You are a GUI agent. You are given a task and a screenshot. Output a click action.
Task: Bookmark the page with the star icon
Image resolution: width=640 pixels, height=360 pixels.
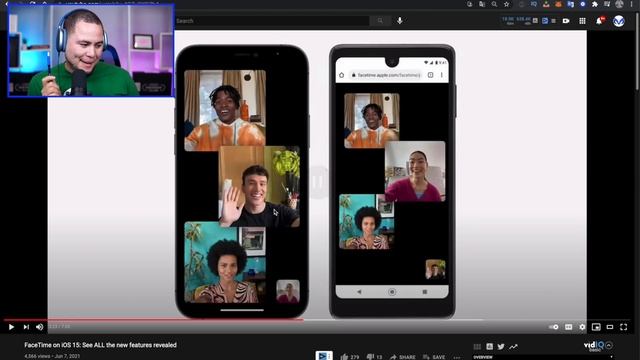click(x=507, y=4)
